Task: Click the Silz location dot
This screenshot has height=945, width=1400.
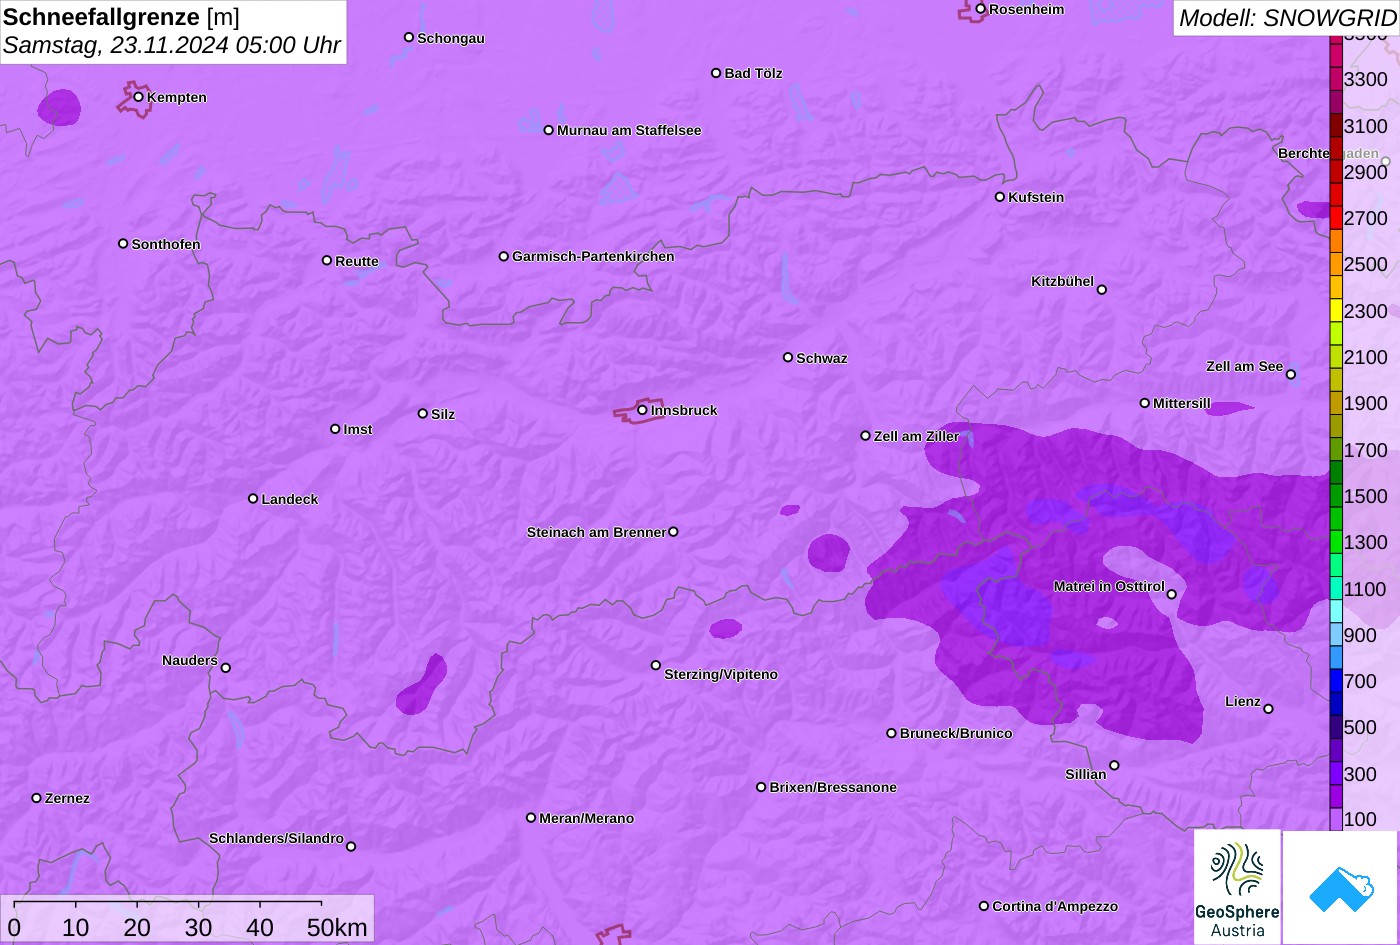Action: pyautogui.click(x=423, y=413)
